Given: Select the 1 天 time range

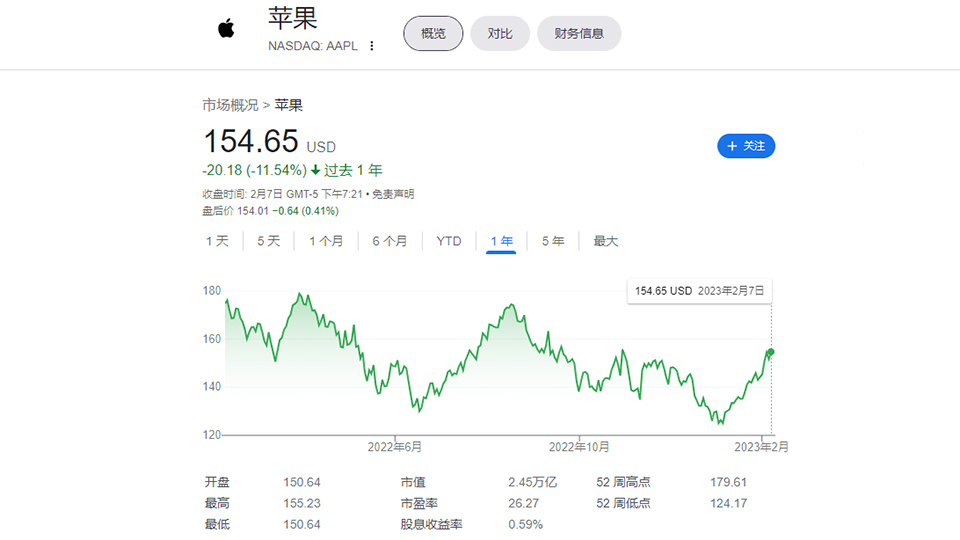Looking at the screenshot, I should click(217, 241).
